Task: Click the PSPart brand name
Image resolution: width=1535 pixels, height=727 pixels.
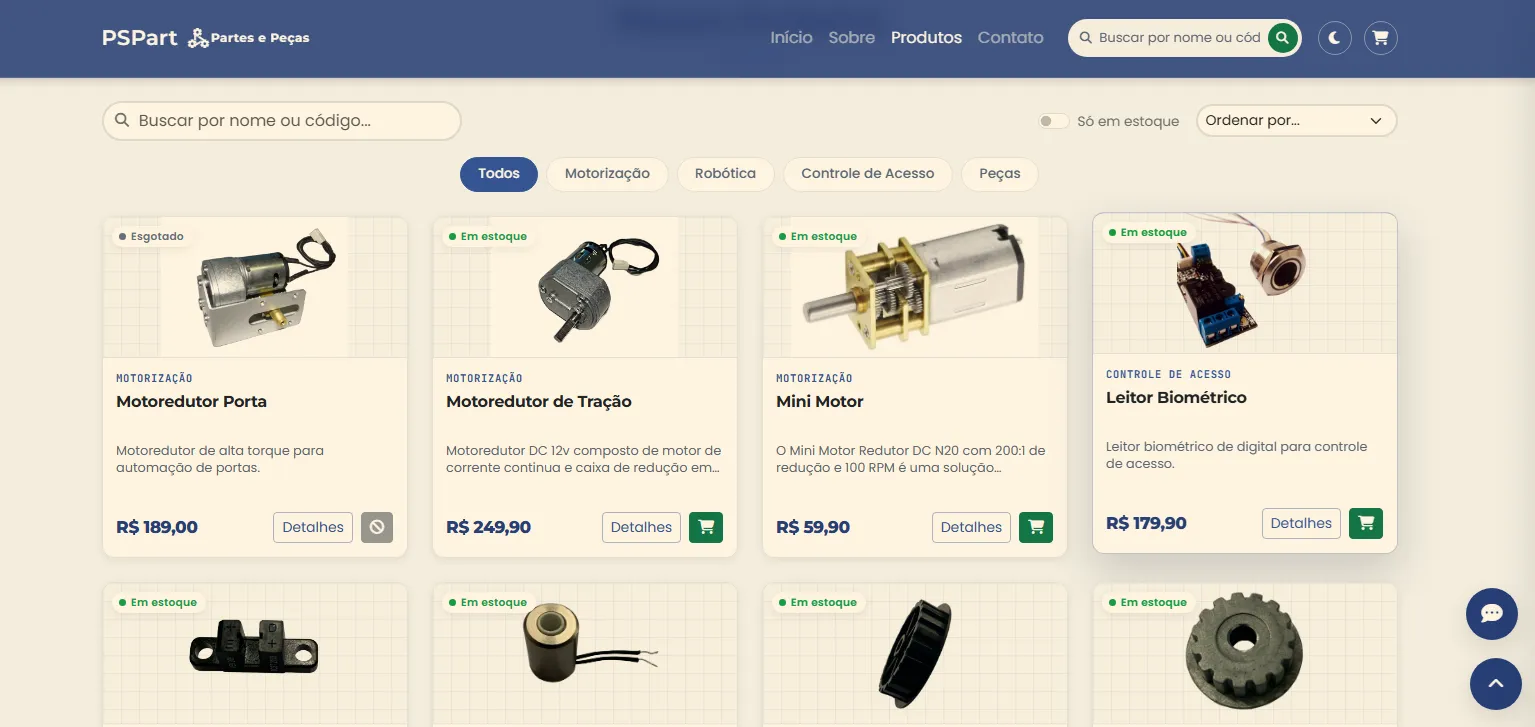Action: tap(140, 38)
